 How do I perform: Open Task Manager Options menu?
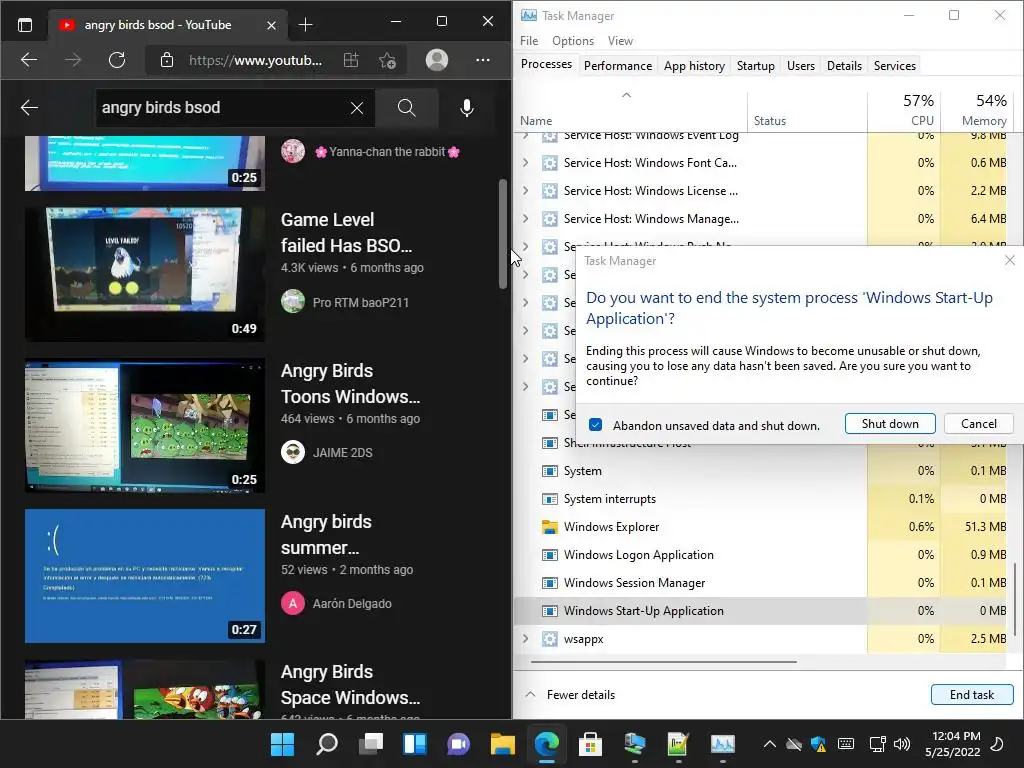[573, 40]
